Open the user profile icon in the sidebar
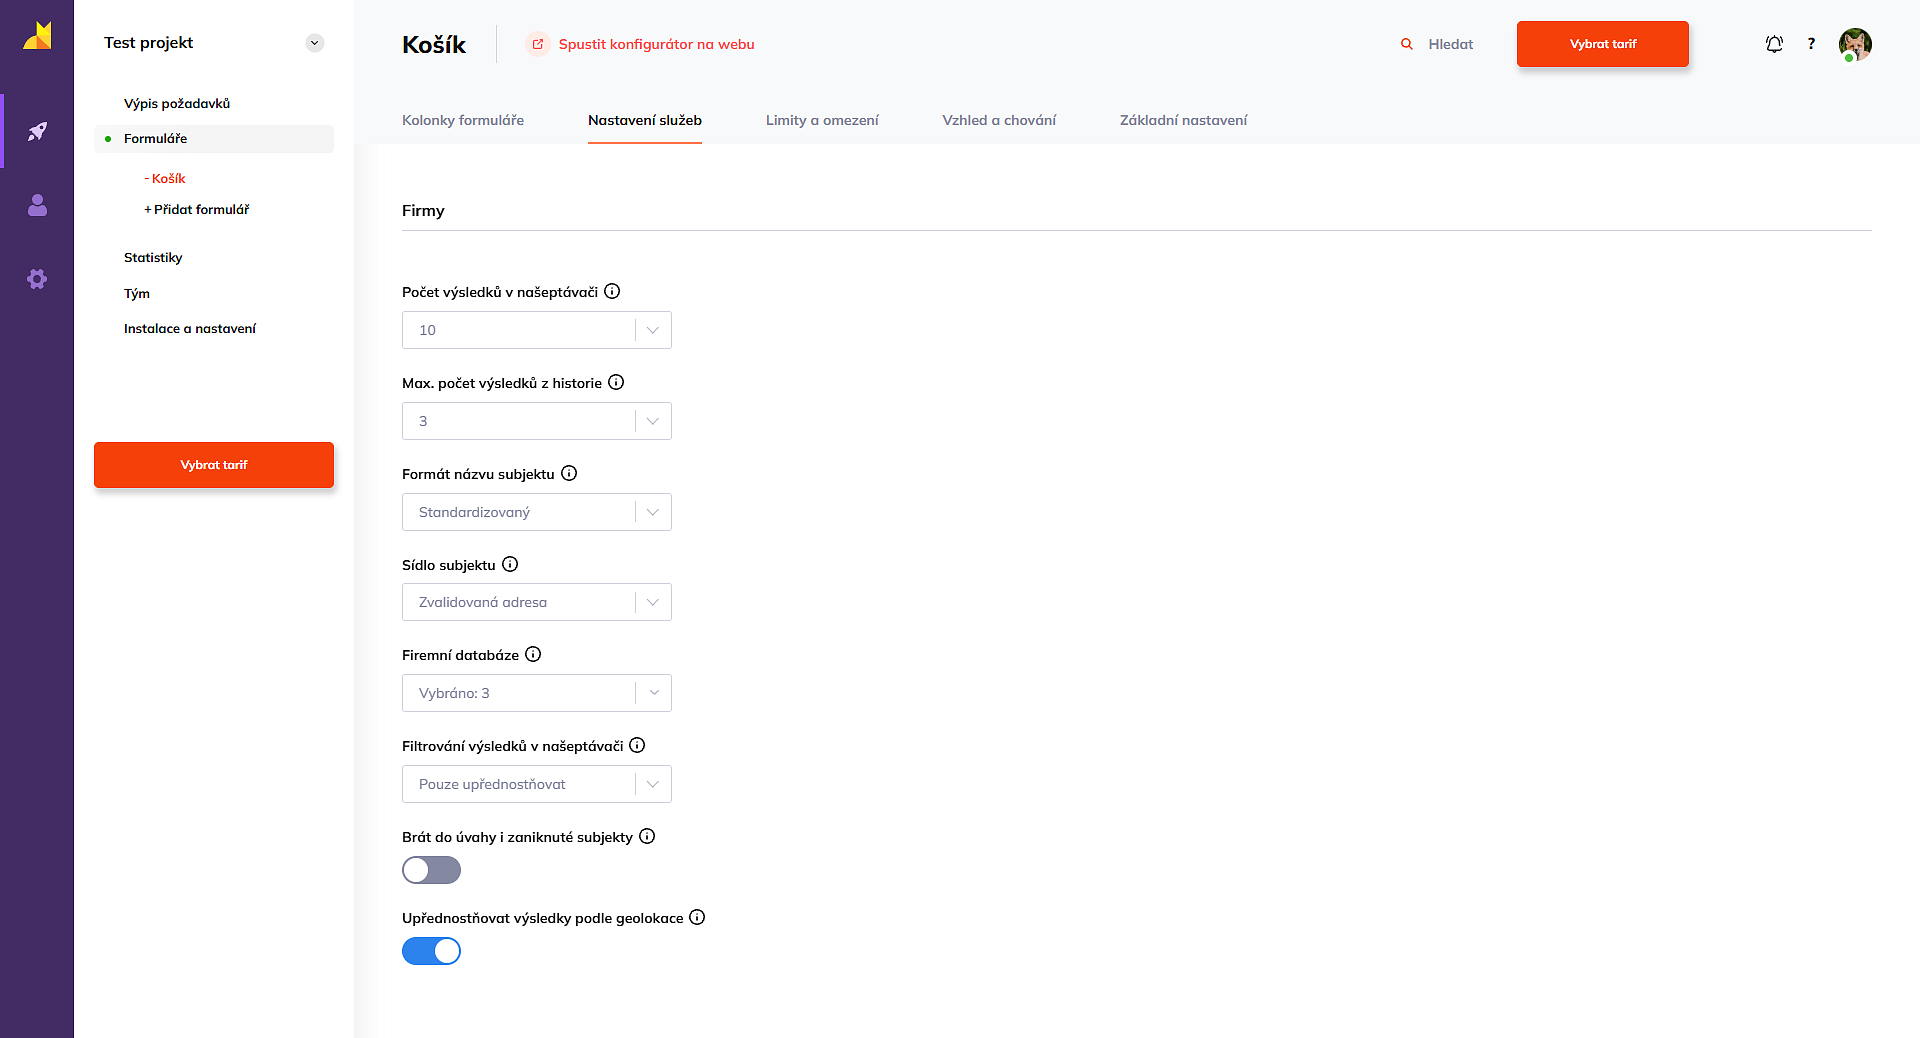This screenshot has width=1920, height=1038. 37,205
